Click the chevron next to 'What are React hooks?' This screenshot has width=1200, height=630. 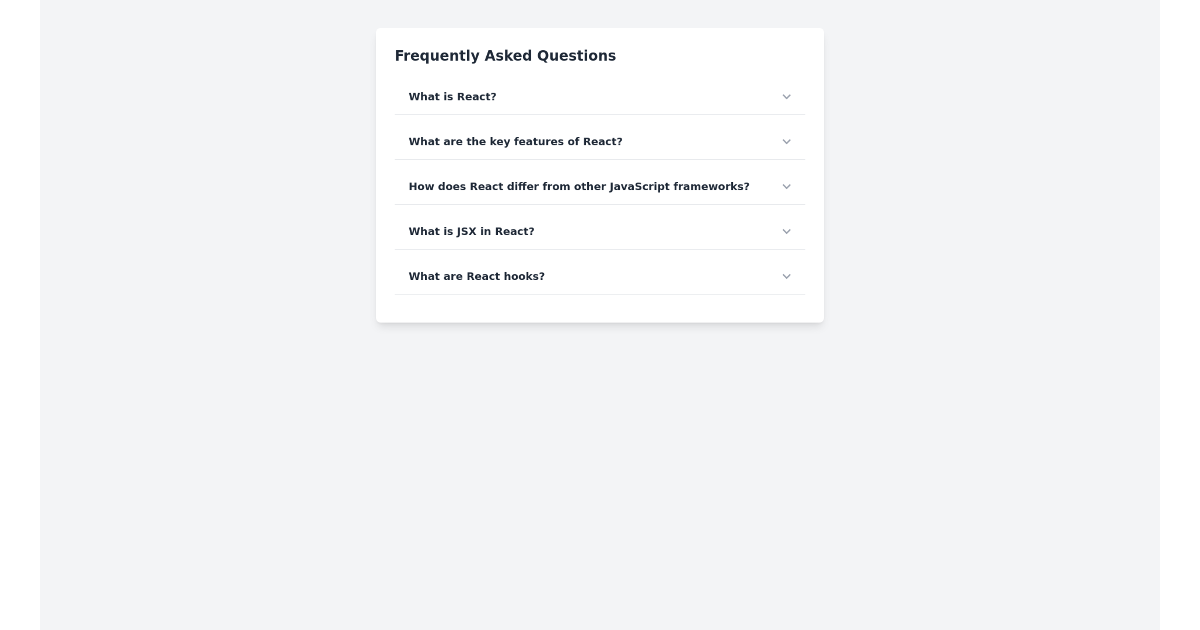pyautogui.click(x=786, y=276)
